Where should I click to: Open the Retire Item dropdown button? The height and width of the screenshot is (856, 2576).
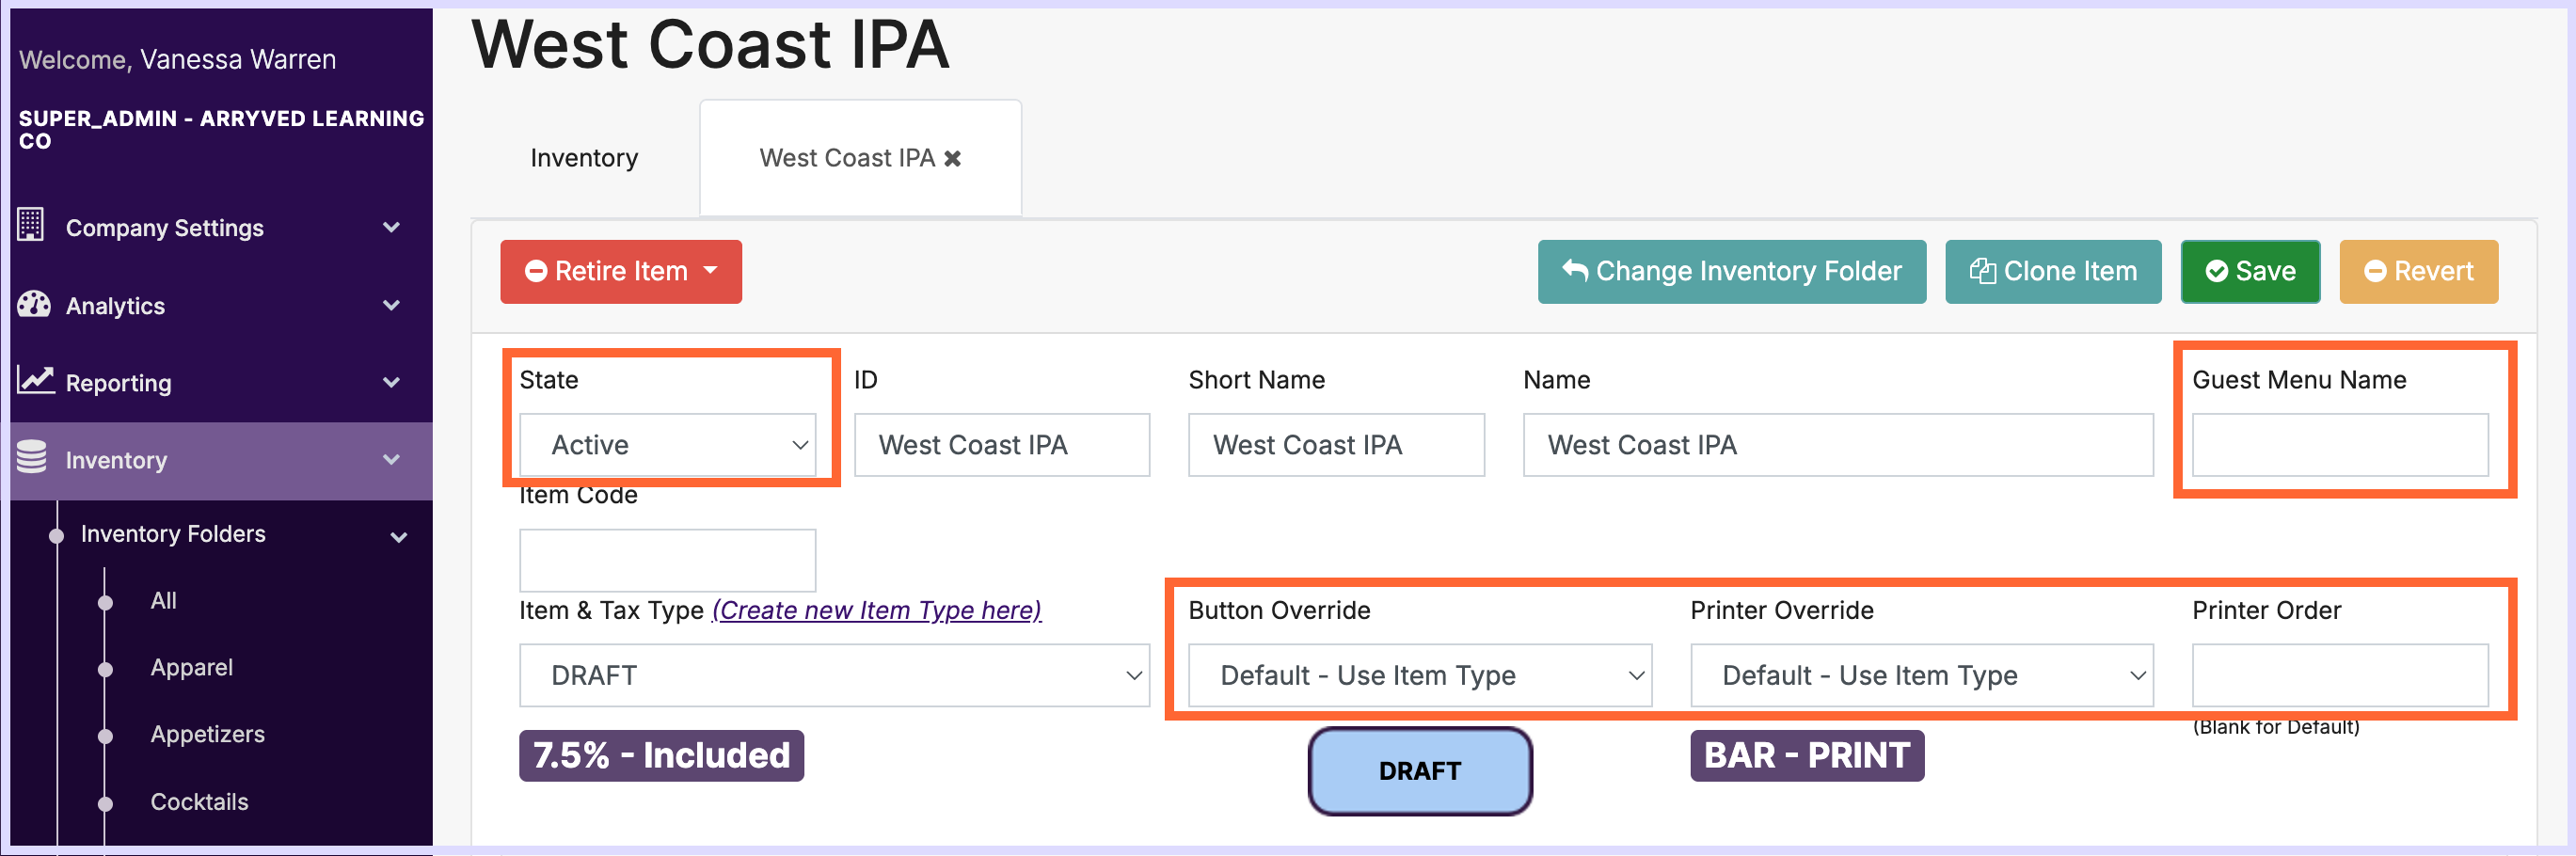tap(621, 271)
